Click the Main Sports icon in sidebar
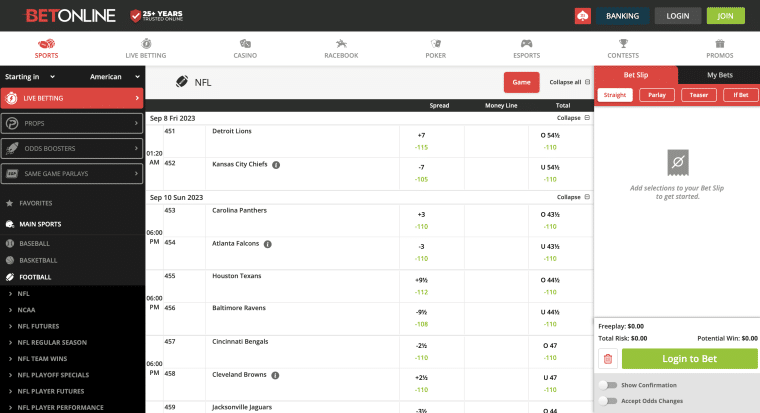 tap(10, 224)
